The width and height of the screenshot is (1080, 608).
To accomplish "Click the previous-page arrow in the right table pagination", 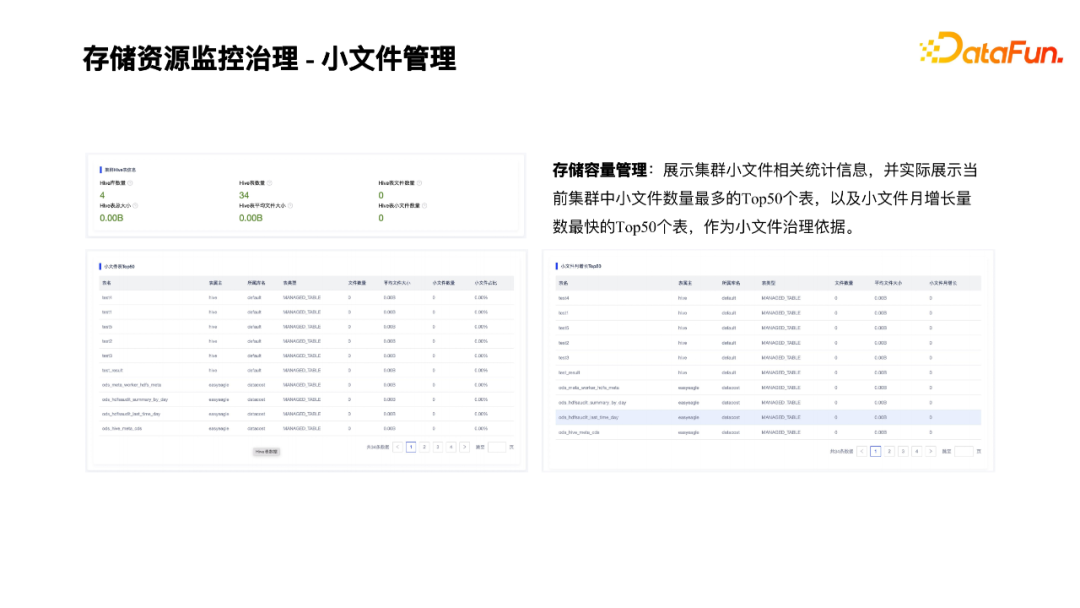I will coord(861,450).
